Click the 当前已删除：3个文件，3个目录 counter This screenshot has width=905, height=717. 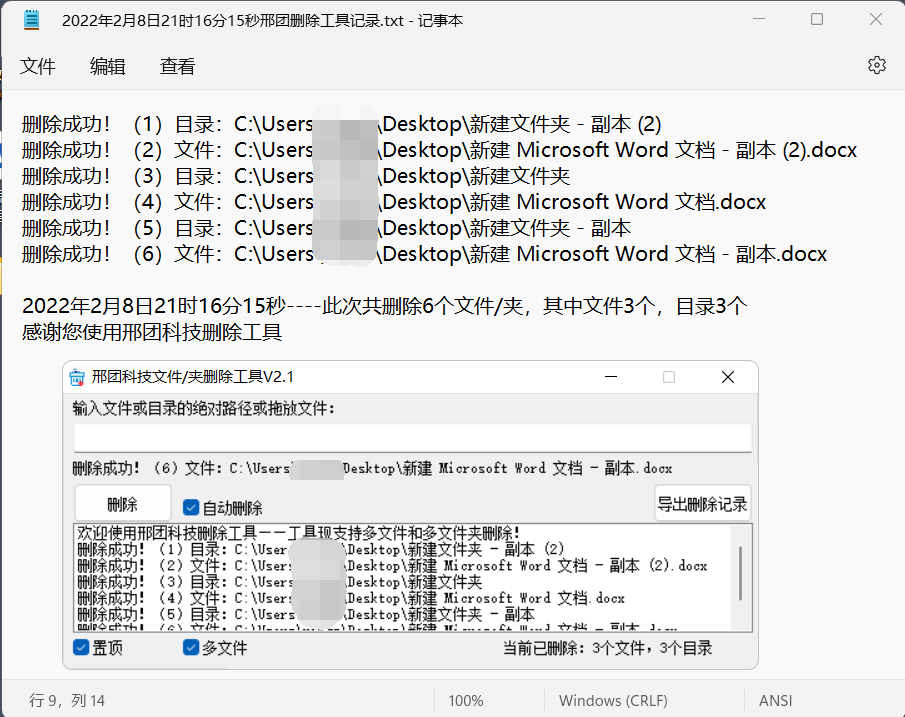tap(607, 648)
